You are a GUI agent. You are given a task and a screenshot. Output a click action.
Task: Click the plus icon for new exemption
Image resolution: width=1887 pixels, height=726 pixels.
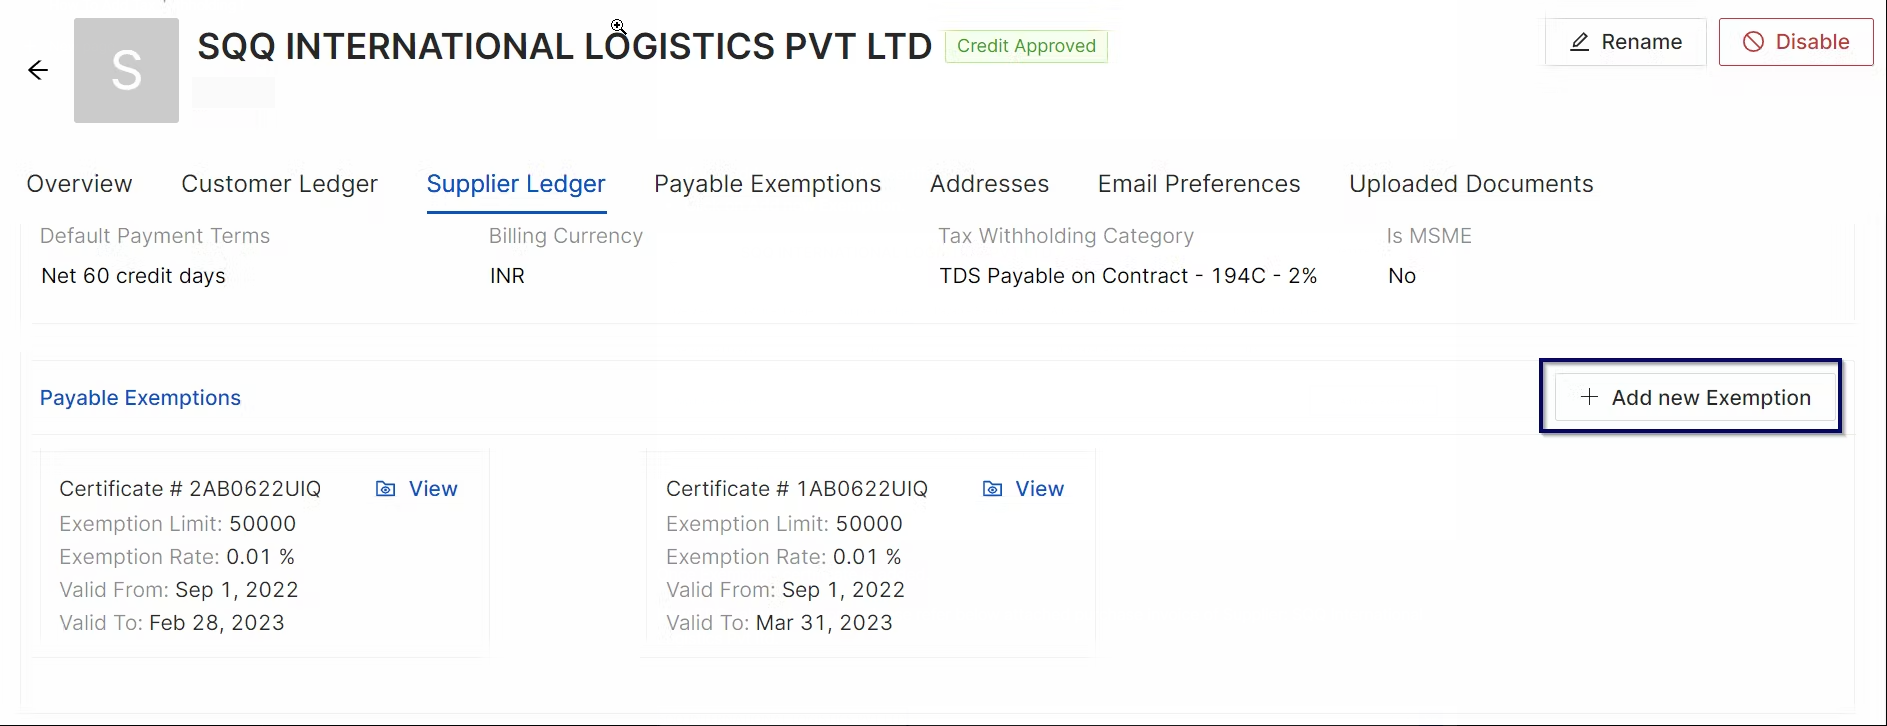pyautogui.click(x=1589, y=397)
